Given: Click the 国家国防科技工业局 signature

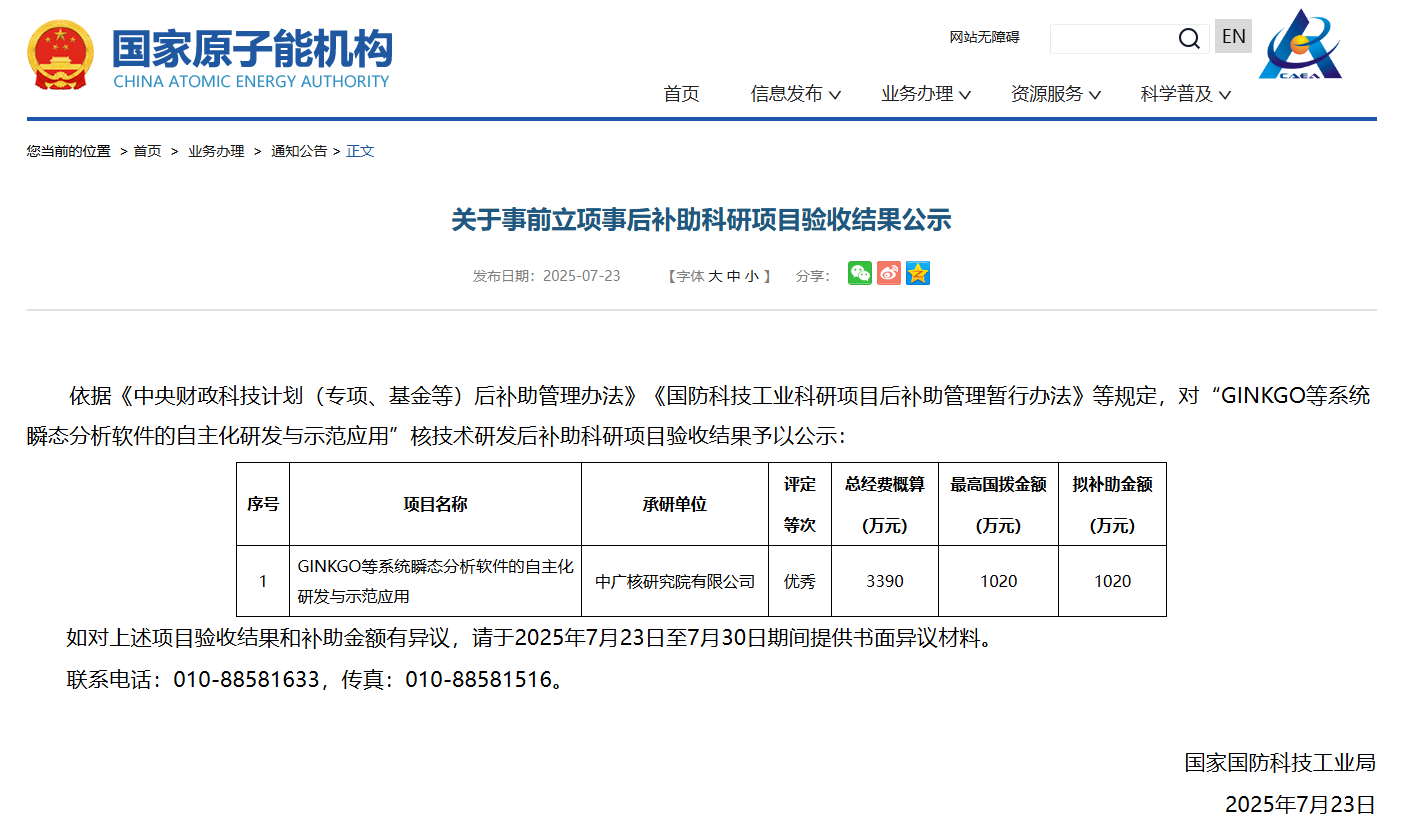Looking at the screenshot, I should (x=1280, y=763).
